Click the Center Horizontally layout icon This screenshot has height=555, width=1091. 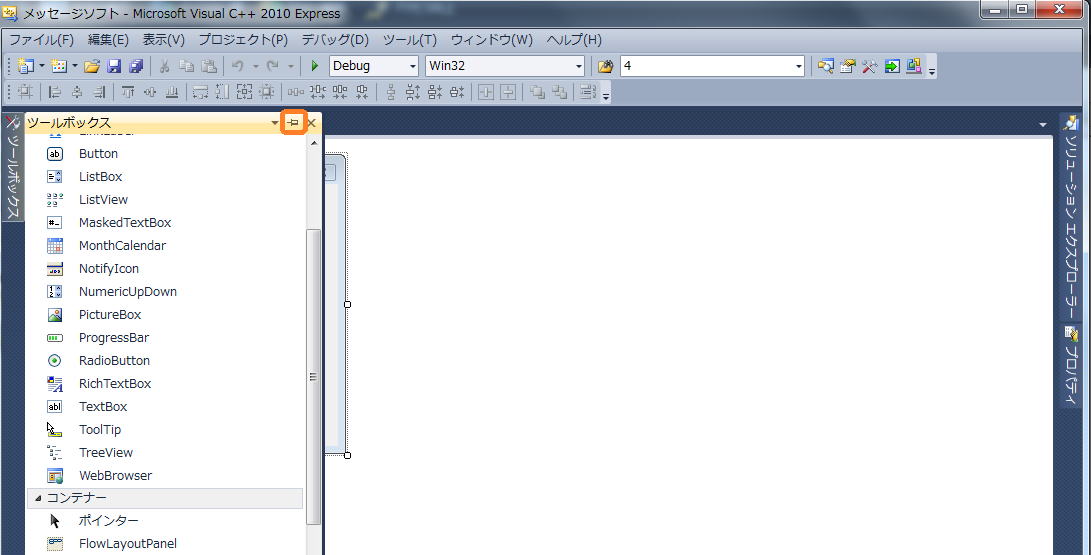click(x=486, y=92)
